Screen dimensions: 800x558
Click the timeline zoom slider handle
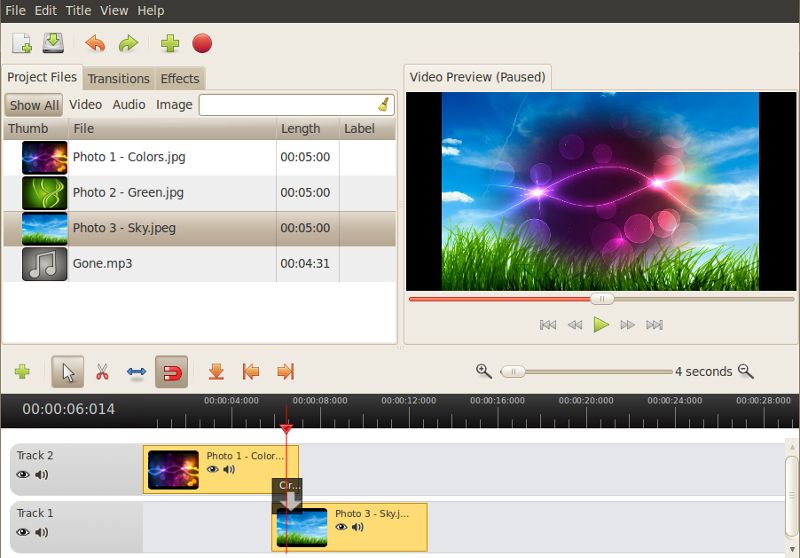tap(513, 371)
